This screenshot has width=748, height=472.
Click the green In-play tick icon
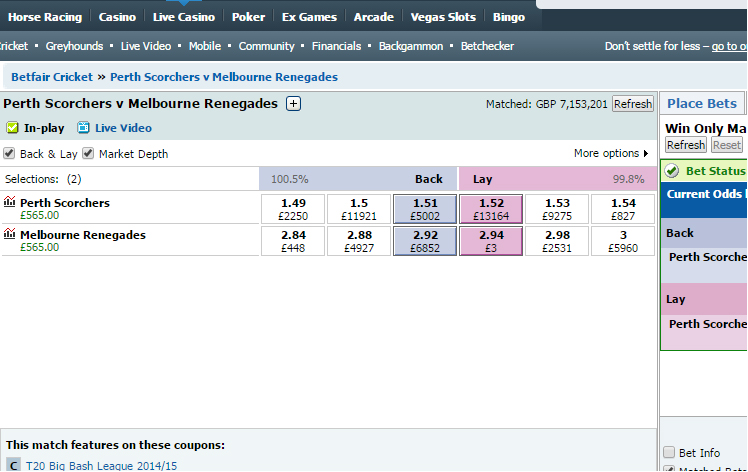point(12,128)
